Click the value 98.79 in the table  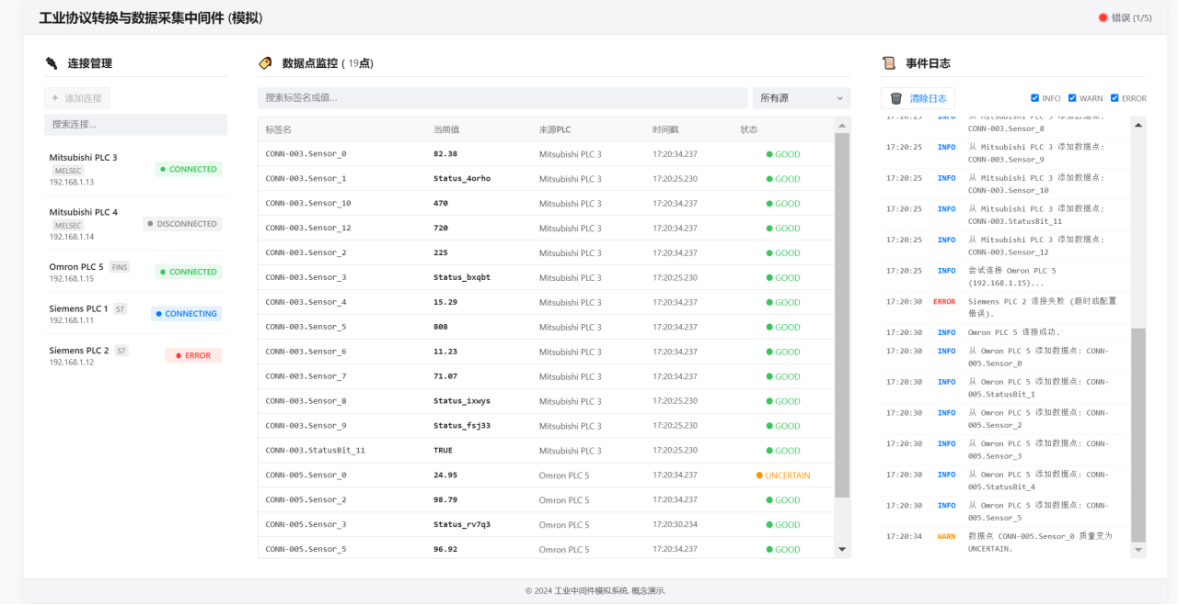(445, 500)
